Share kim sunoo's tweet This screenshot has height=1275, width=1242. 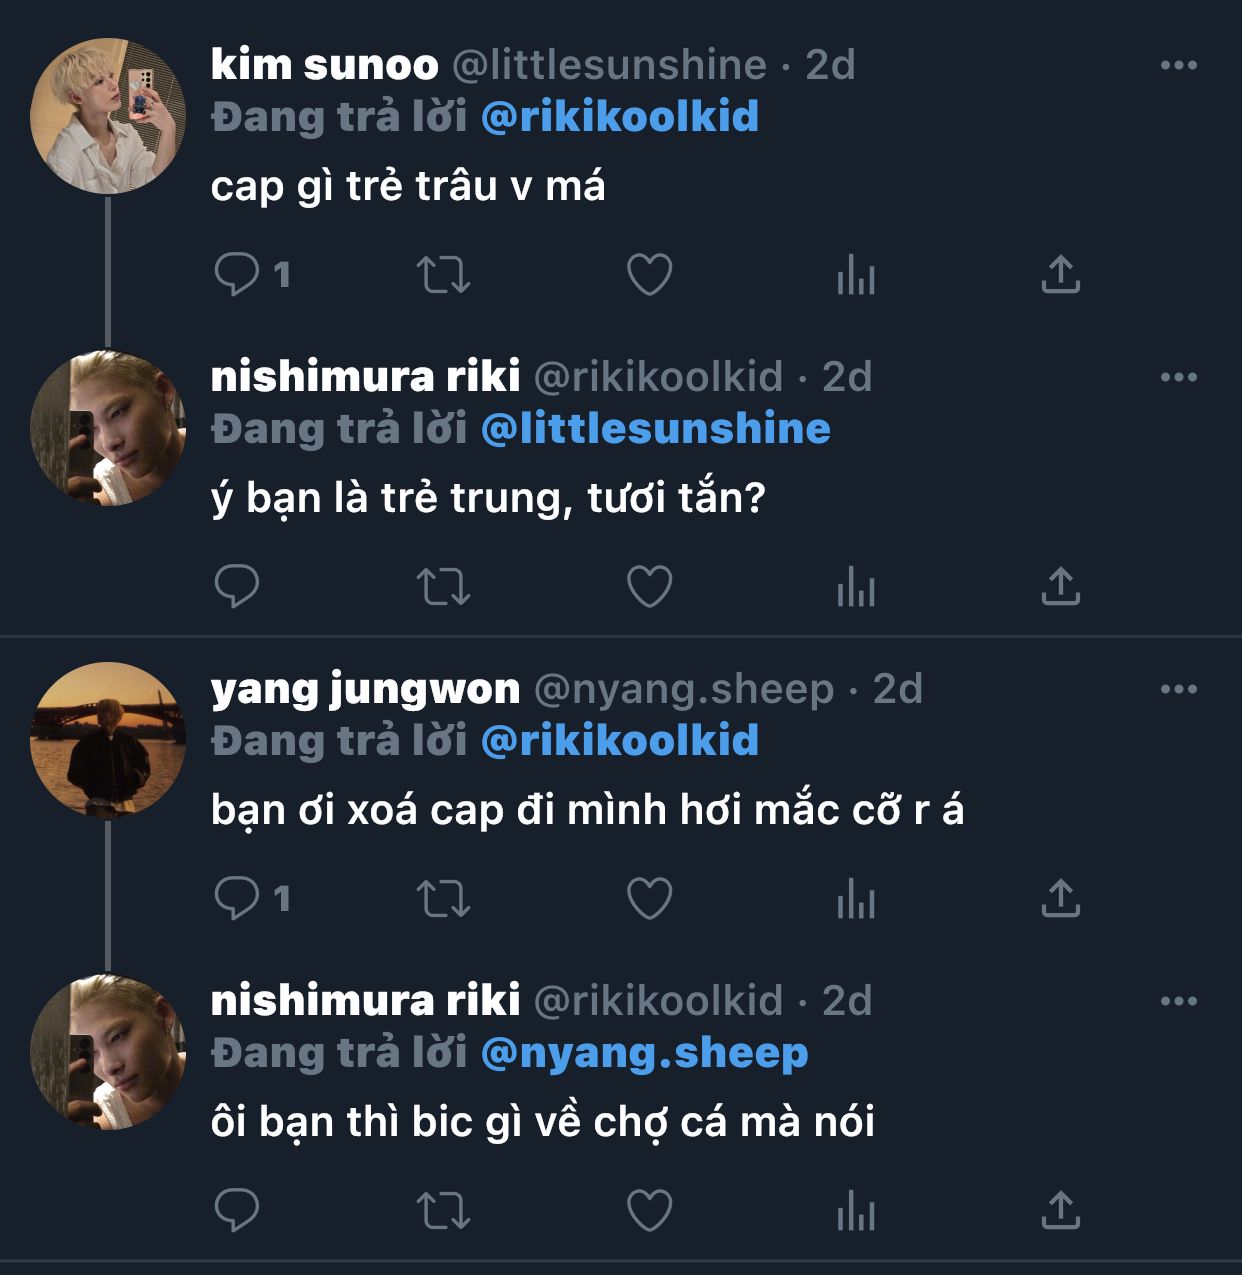click(1061, 274)
